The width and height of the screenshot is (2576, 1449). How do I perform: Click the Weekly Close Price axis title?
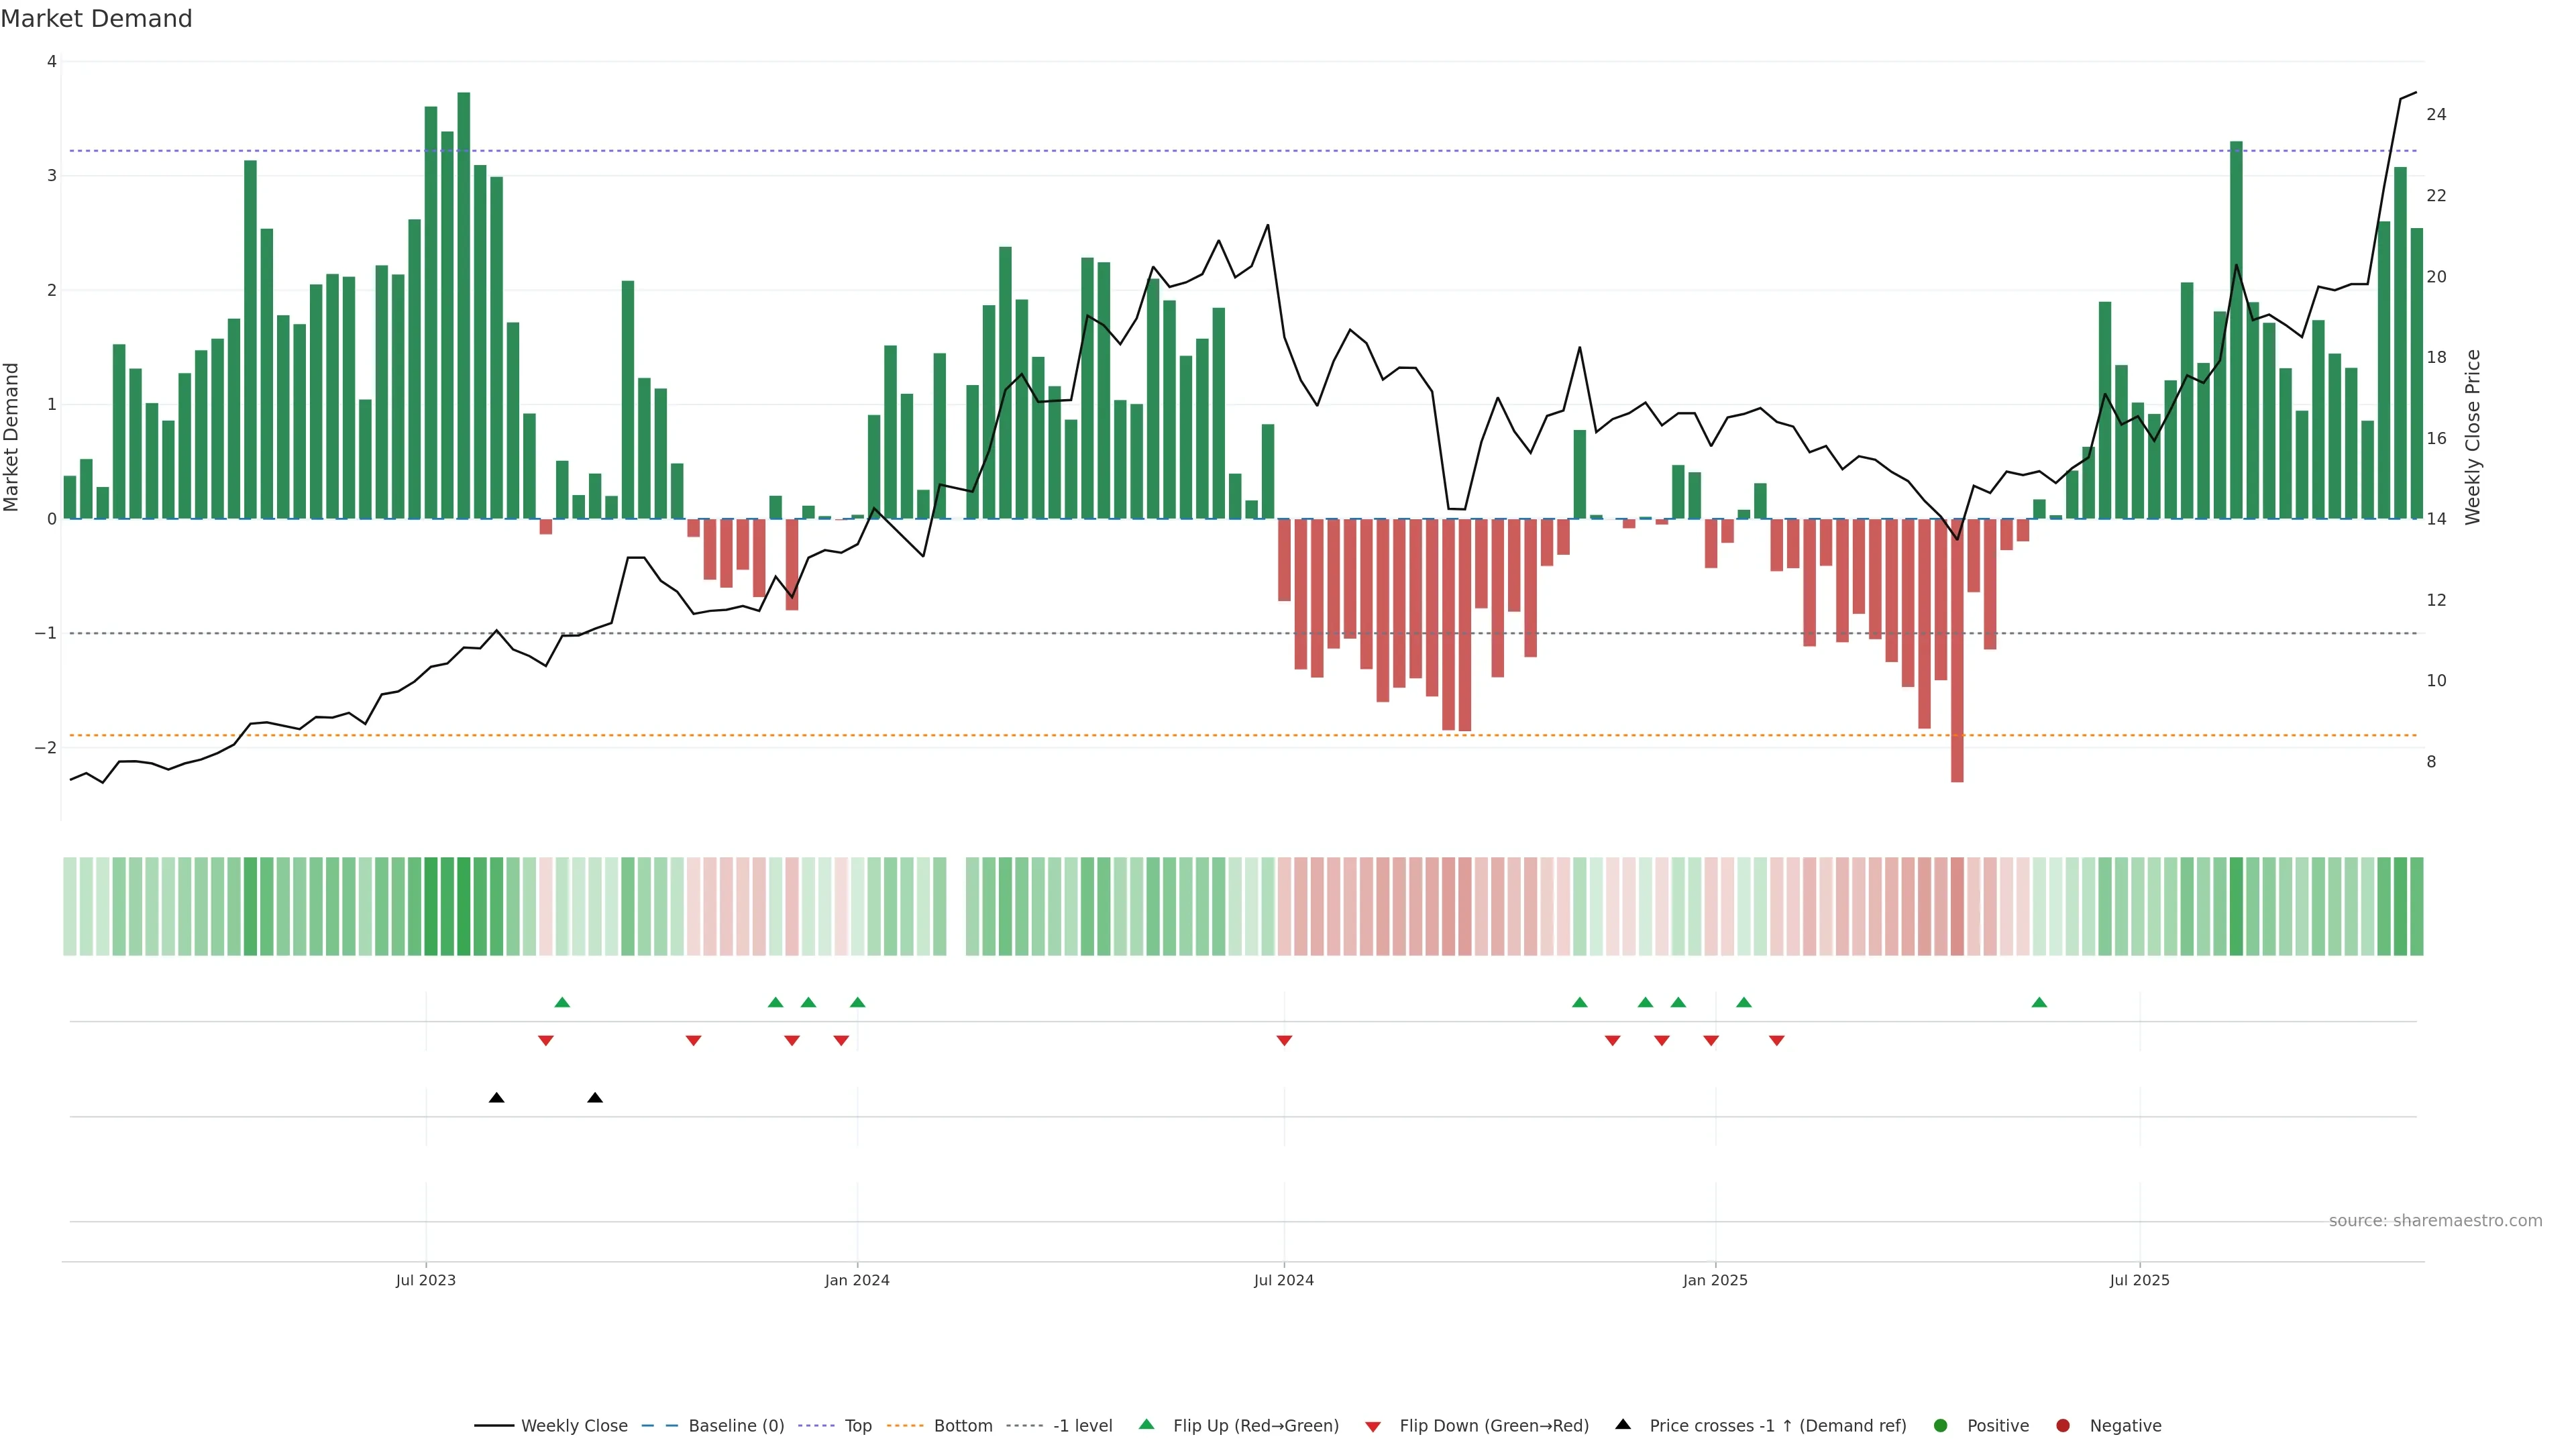click(x=2473, y=437)
